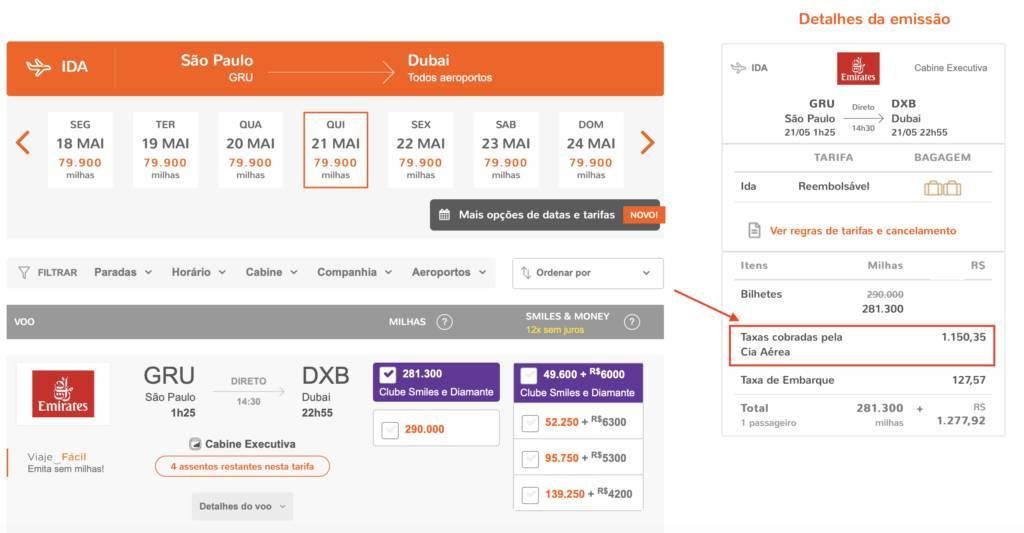Viewport: 1024px width, 533px height.
Task: Click the fare rules document icon
Action: (755, 231)
